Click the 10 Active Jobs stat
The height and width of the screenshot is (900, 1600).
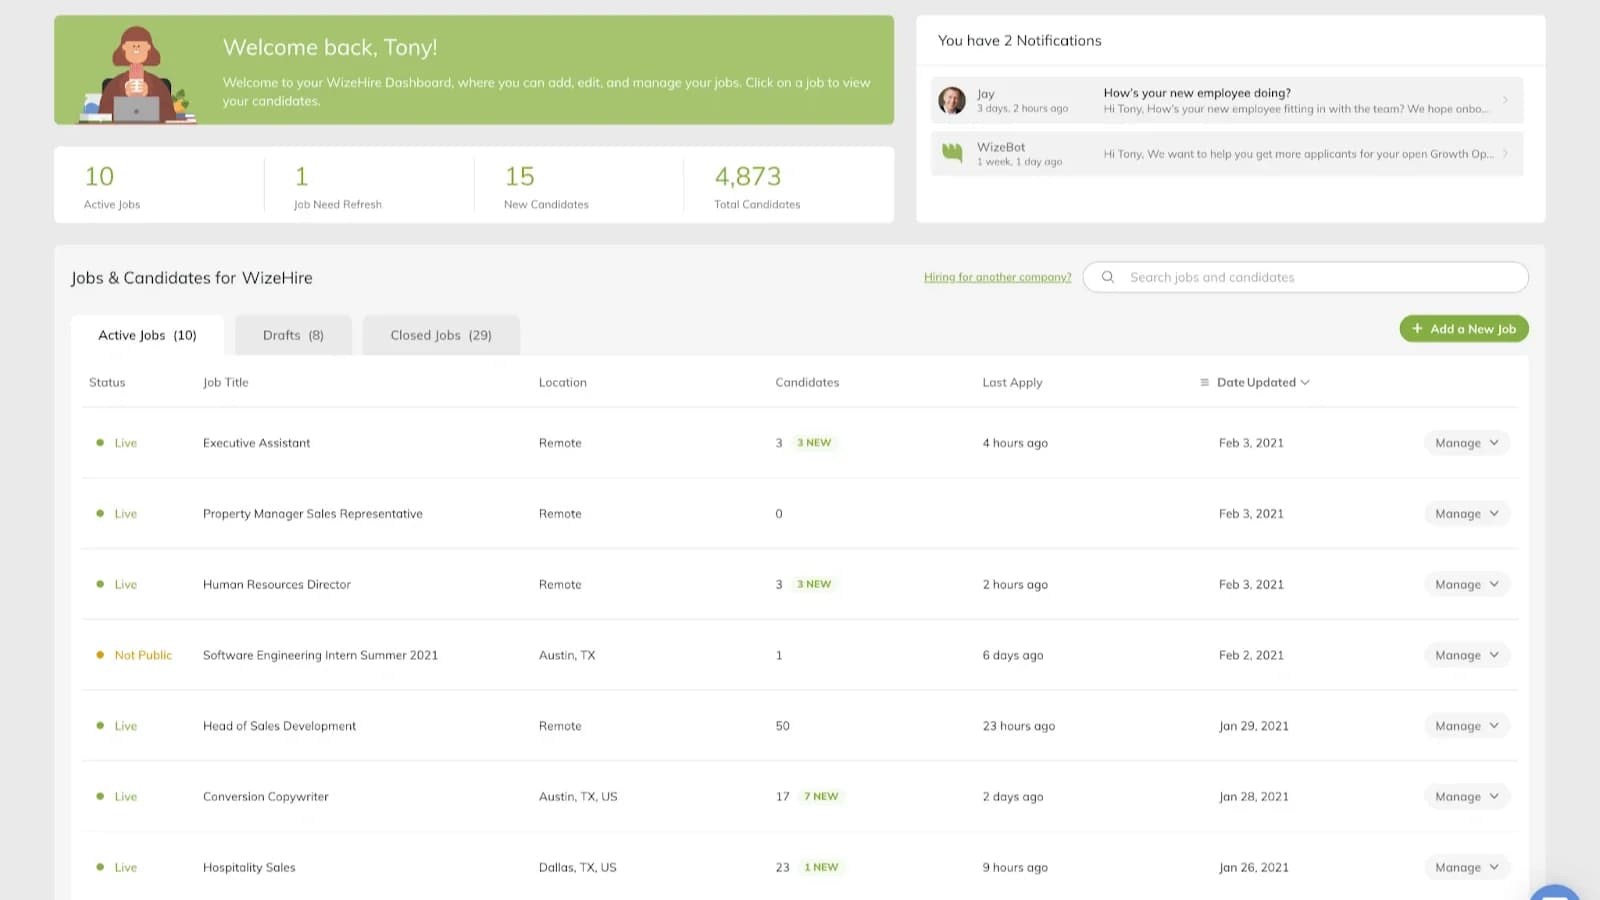112,187
